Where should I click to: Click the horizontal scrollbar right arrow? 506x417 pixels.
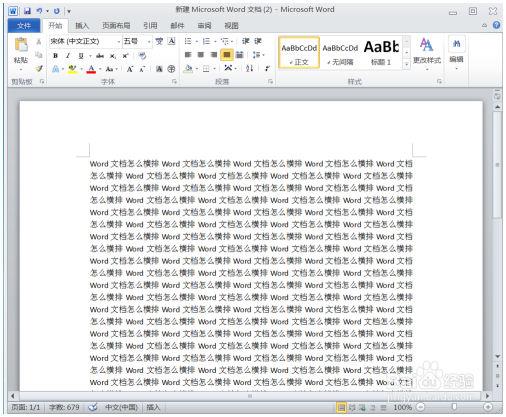coord(487,396)
